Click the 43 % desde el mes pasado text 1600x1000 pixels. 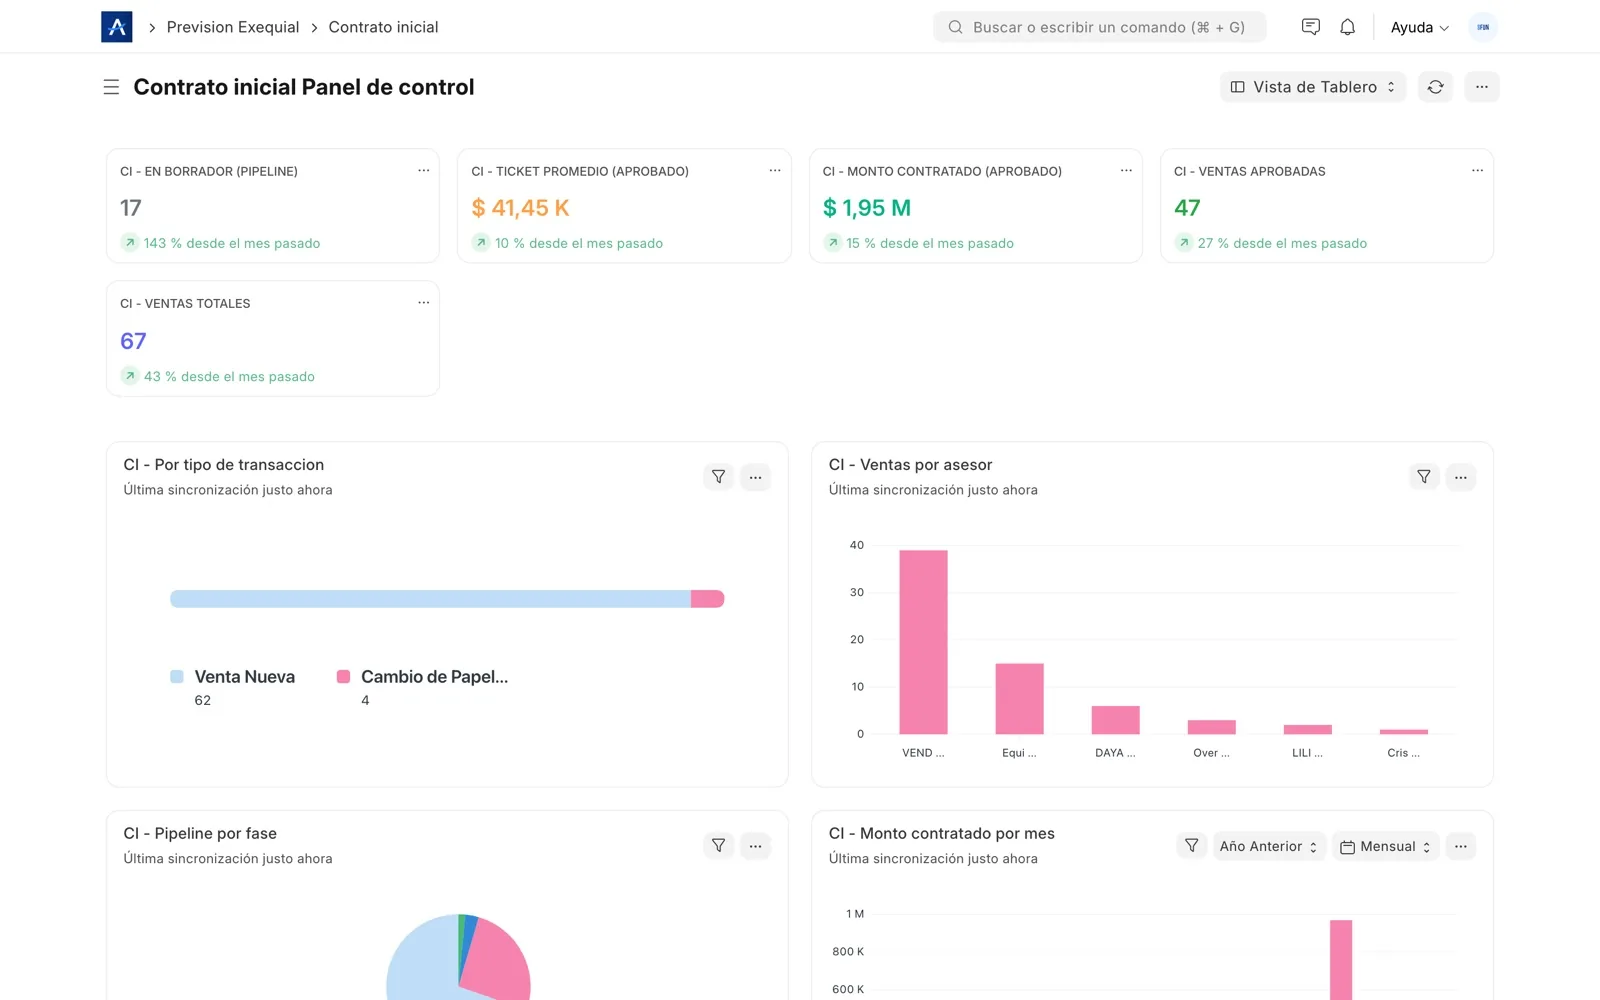point(229,376)
